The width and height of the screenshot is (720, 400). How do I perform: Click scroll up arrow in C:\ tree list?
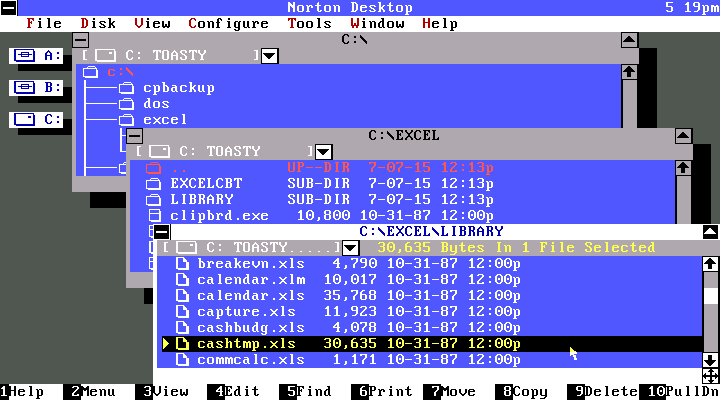(629, 72)
